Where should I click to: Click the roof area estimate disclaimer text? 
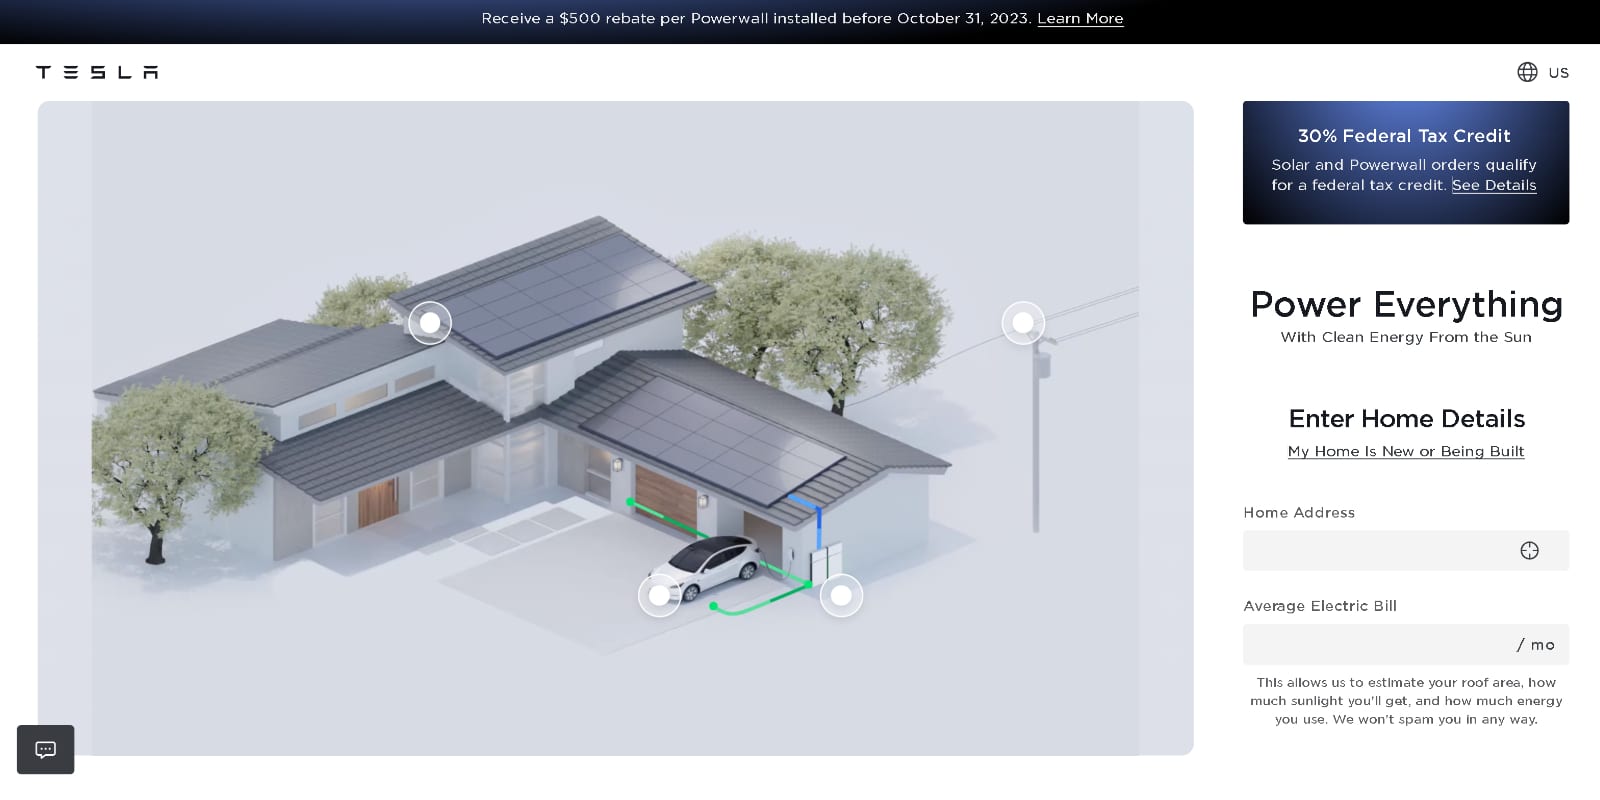pyautogui.click(x=1406, y=701)
